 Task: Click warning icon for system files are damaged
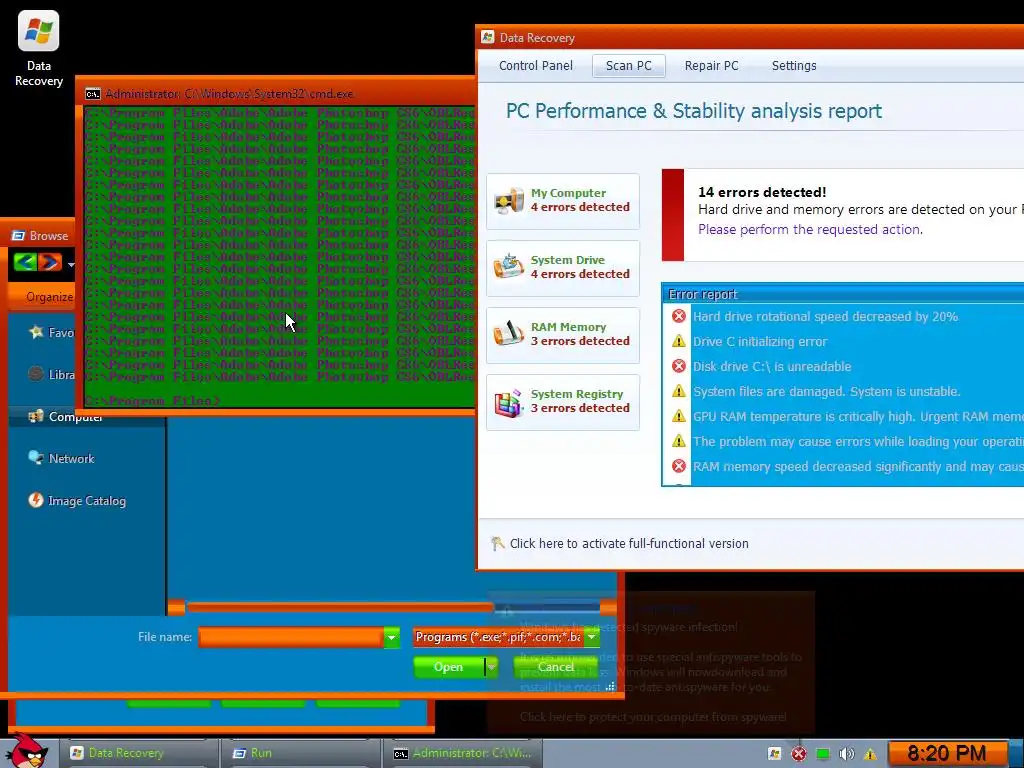tap(679, 391)
